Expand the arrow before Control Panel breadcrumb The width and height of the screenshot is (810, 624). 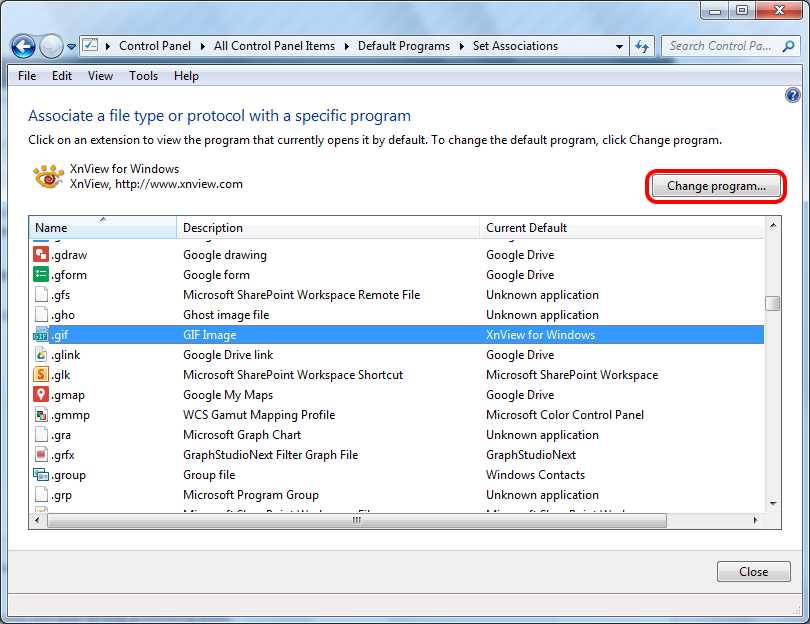pos(107,46)
